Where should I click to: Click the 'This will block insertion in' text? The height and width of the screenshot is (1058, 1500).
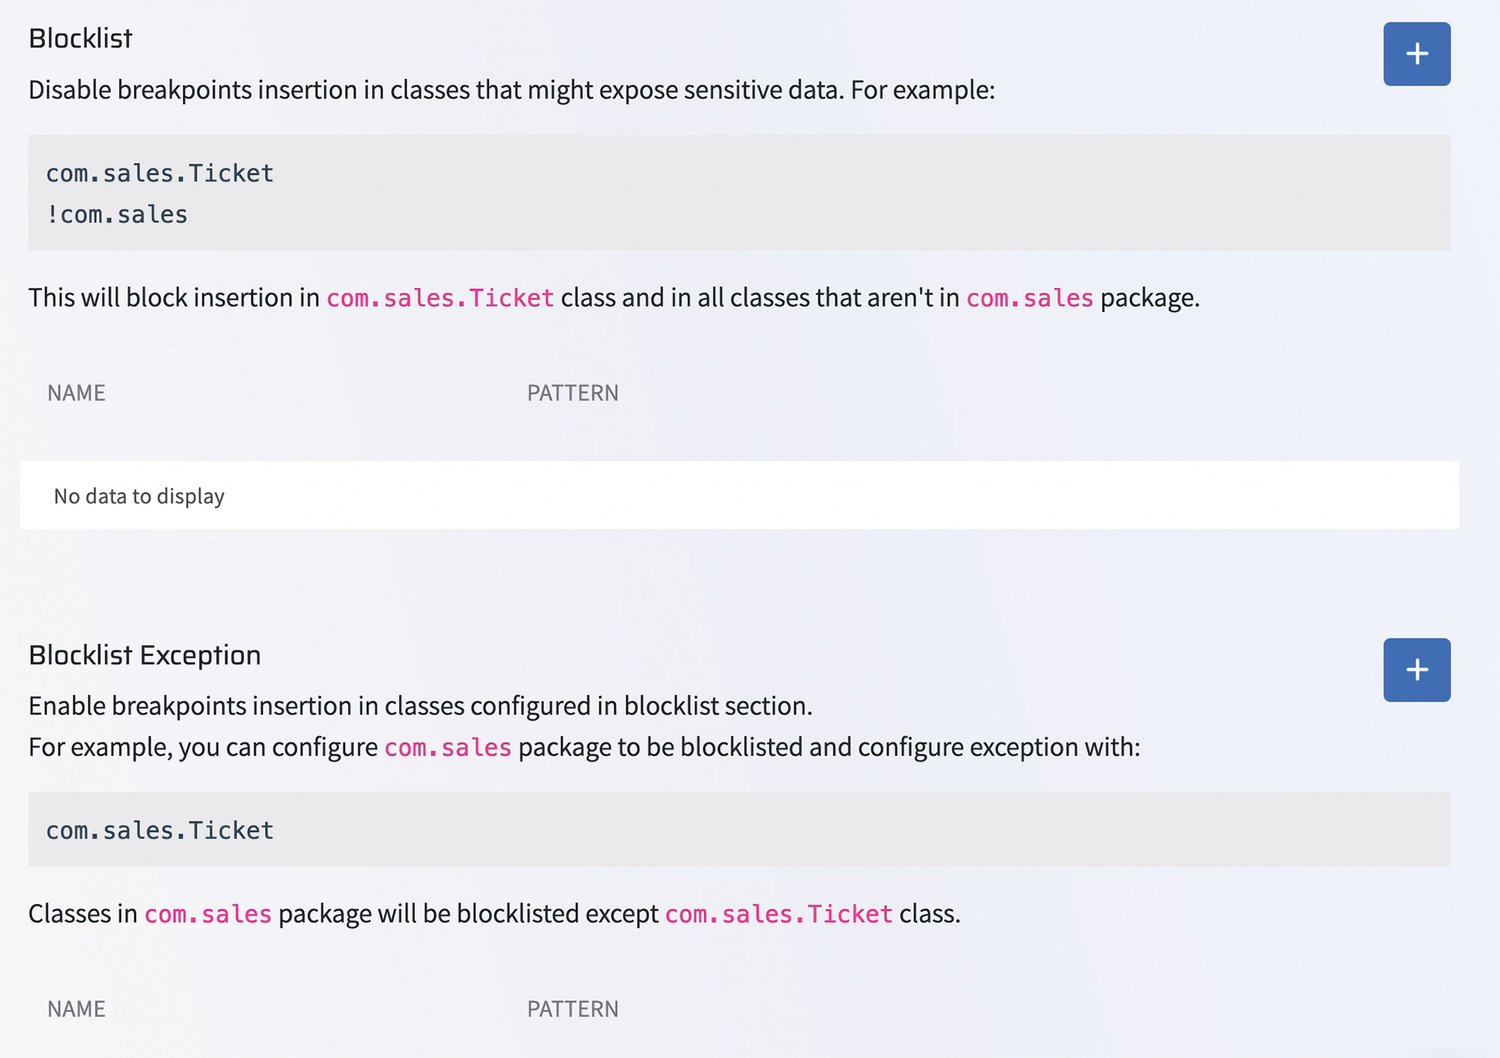tap(173, 298)
